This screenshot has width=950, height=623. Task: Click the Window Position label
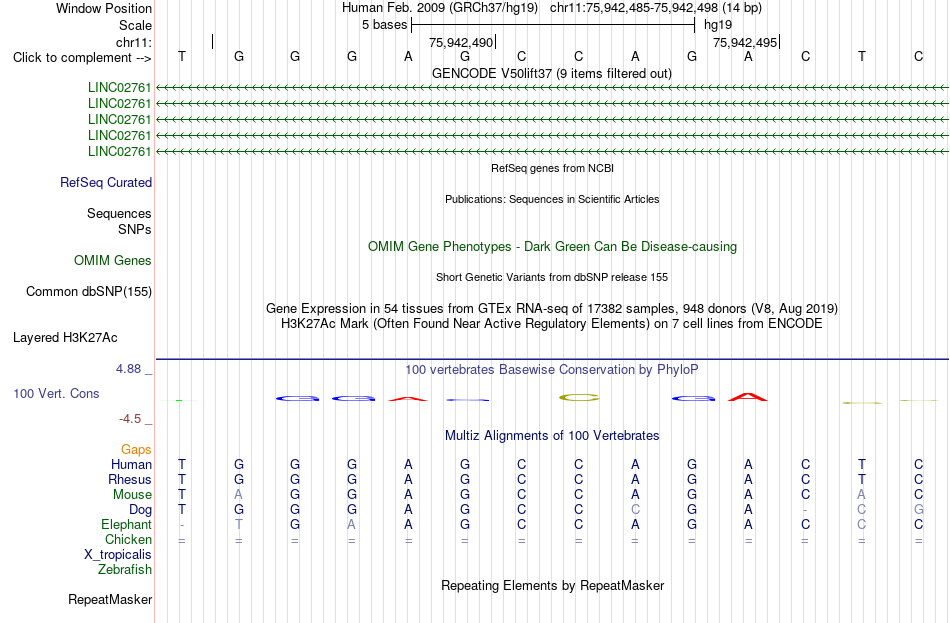104,8
